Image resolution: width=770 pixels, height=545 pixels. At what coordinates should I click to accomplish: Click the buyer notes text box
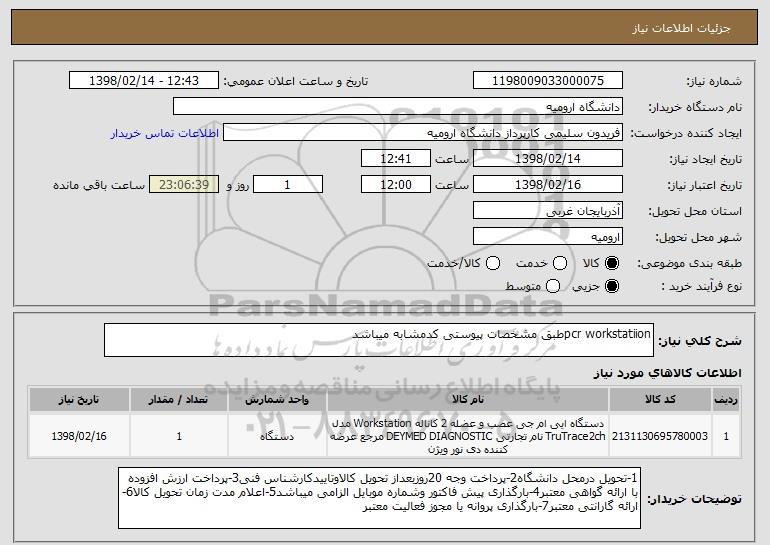pyautogui.click(x=380, y=498)
